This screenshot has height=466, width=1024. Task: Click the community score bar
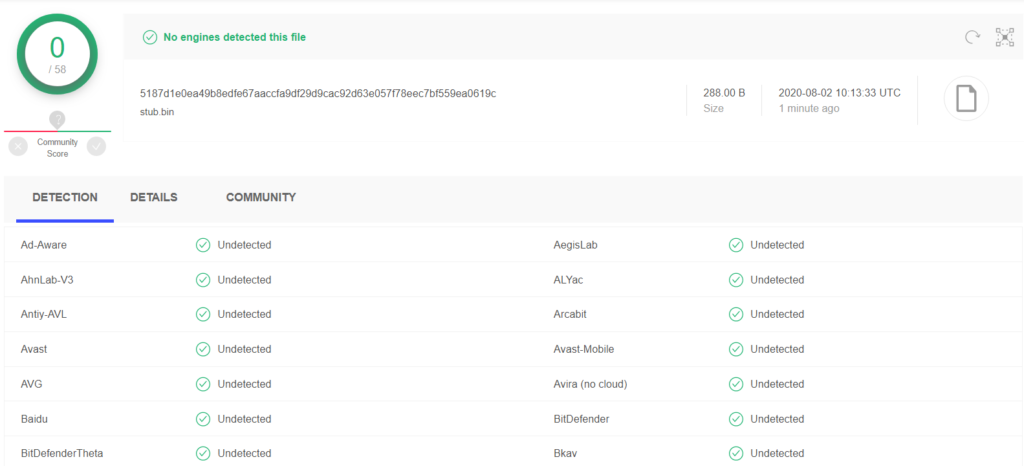click(x=57, y=131)
